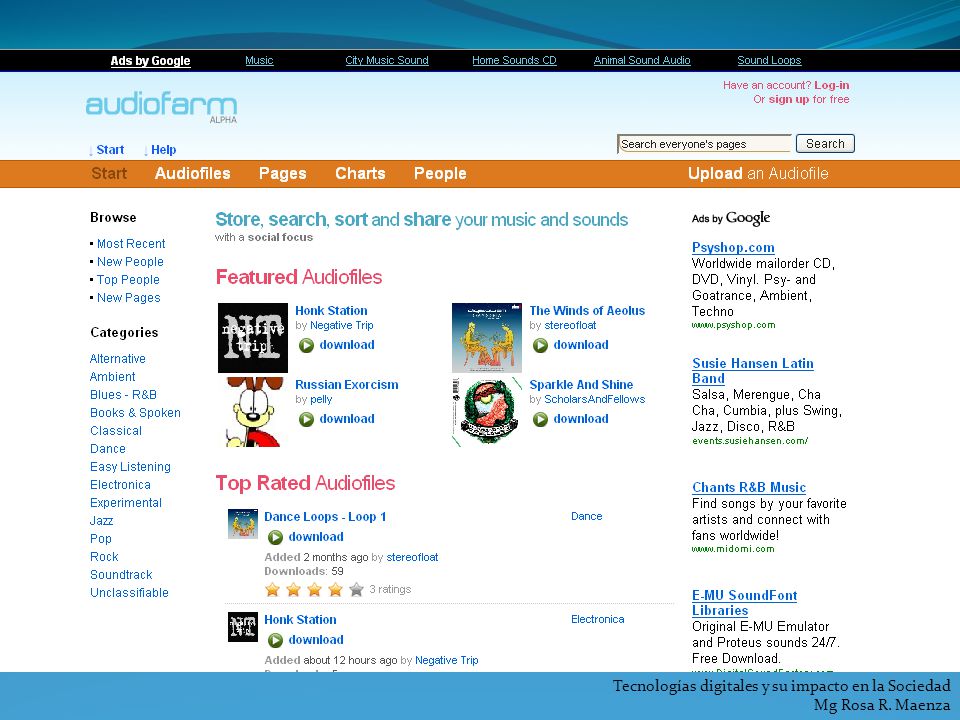
Task: Open Chants R&B Music ad
Action: click(x=749, y=487)
